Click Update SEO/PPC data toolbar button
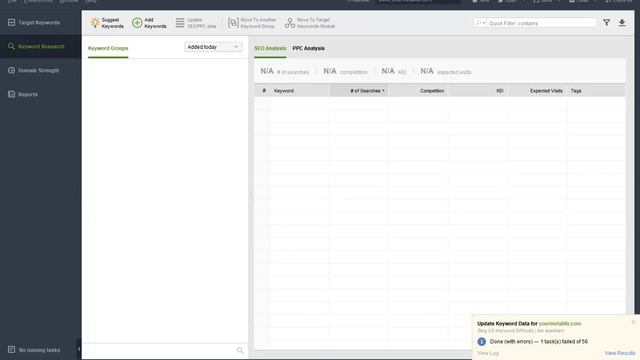640x360 pixels. tap(196, 23)
